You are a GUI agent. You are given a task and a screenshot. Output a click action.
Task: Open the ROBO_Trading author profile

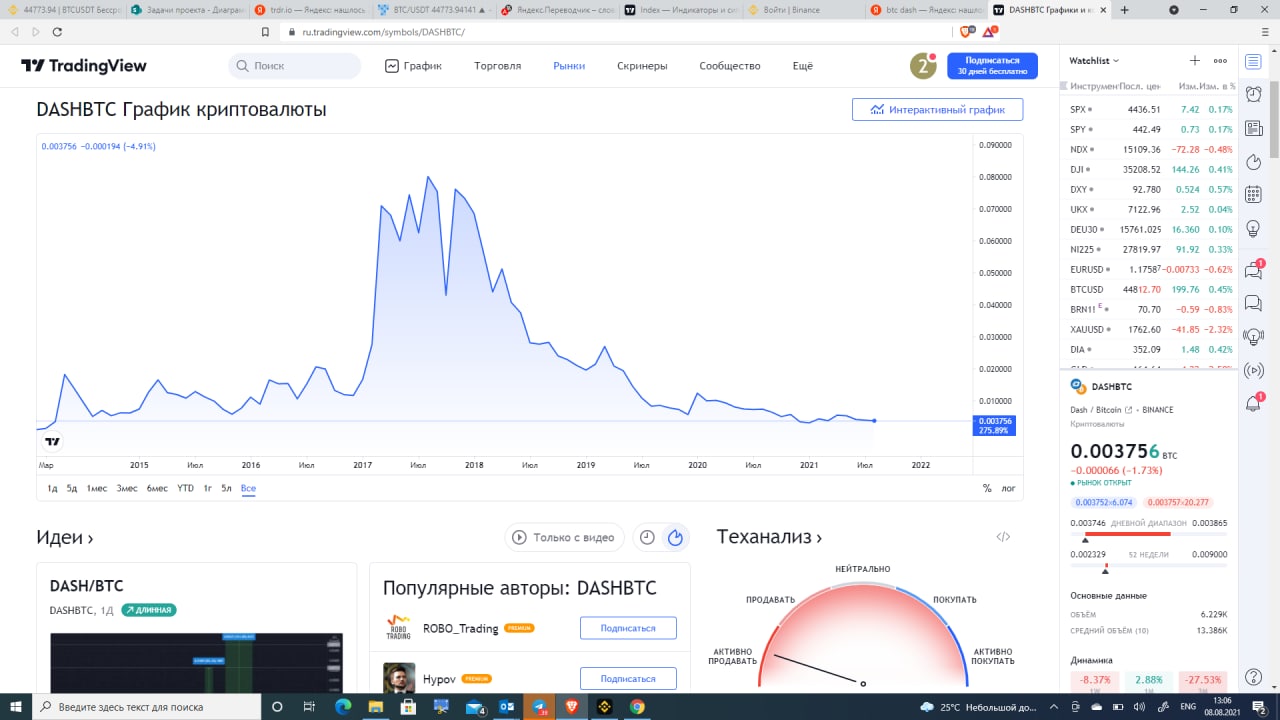pyautogui.click(x=461, y=628)
